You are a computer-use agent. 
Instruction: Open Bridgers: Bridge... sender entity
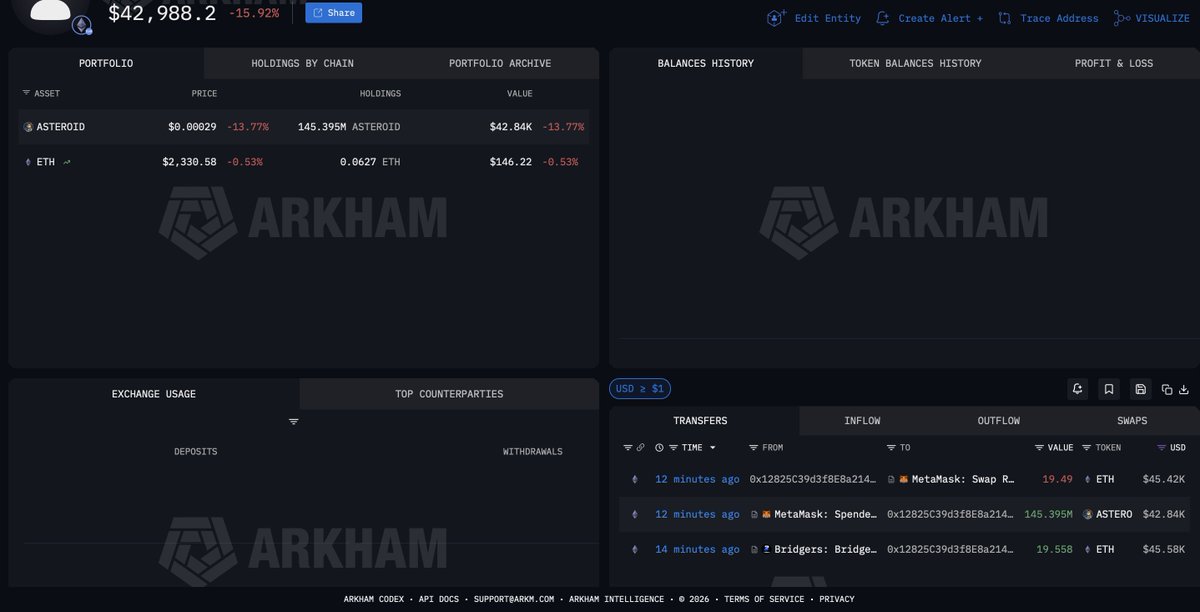[826, 550]
